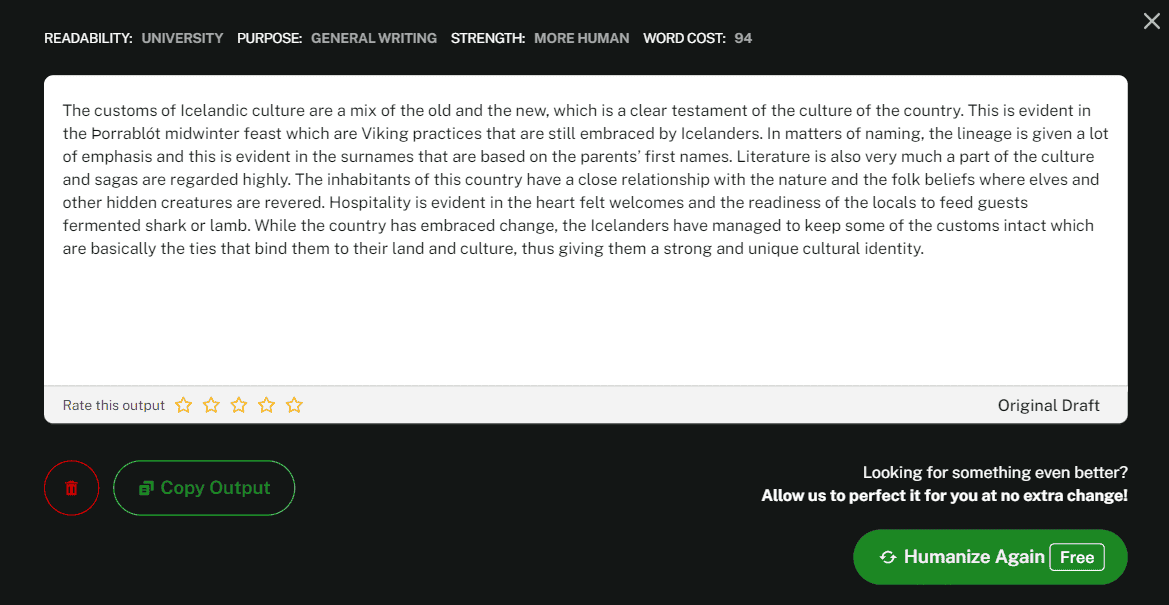
Task: Close the dialog with X icon
Action: [x=1152, y=21]
